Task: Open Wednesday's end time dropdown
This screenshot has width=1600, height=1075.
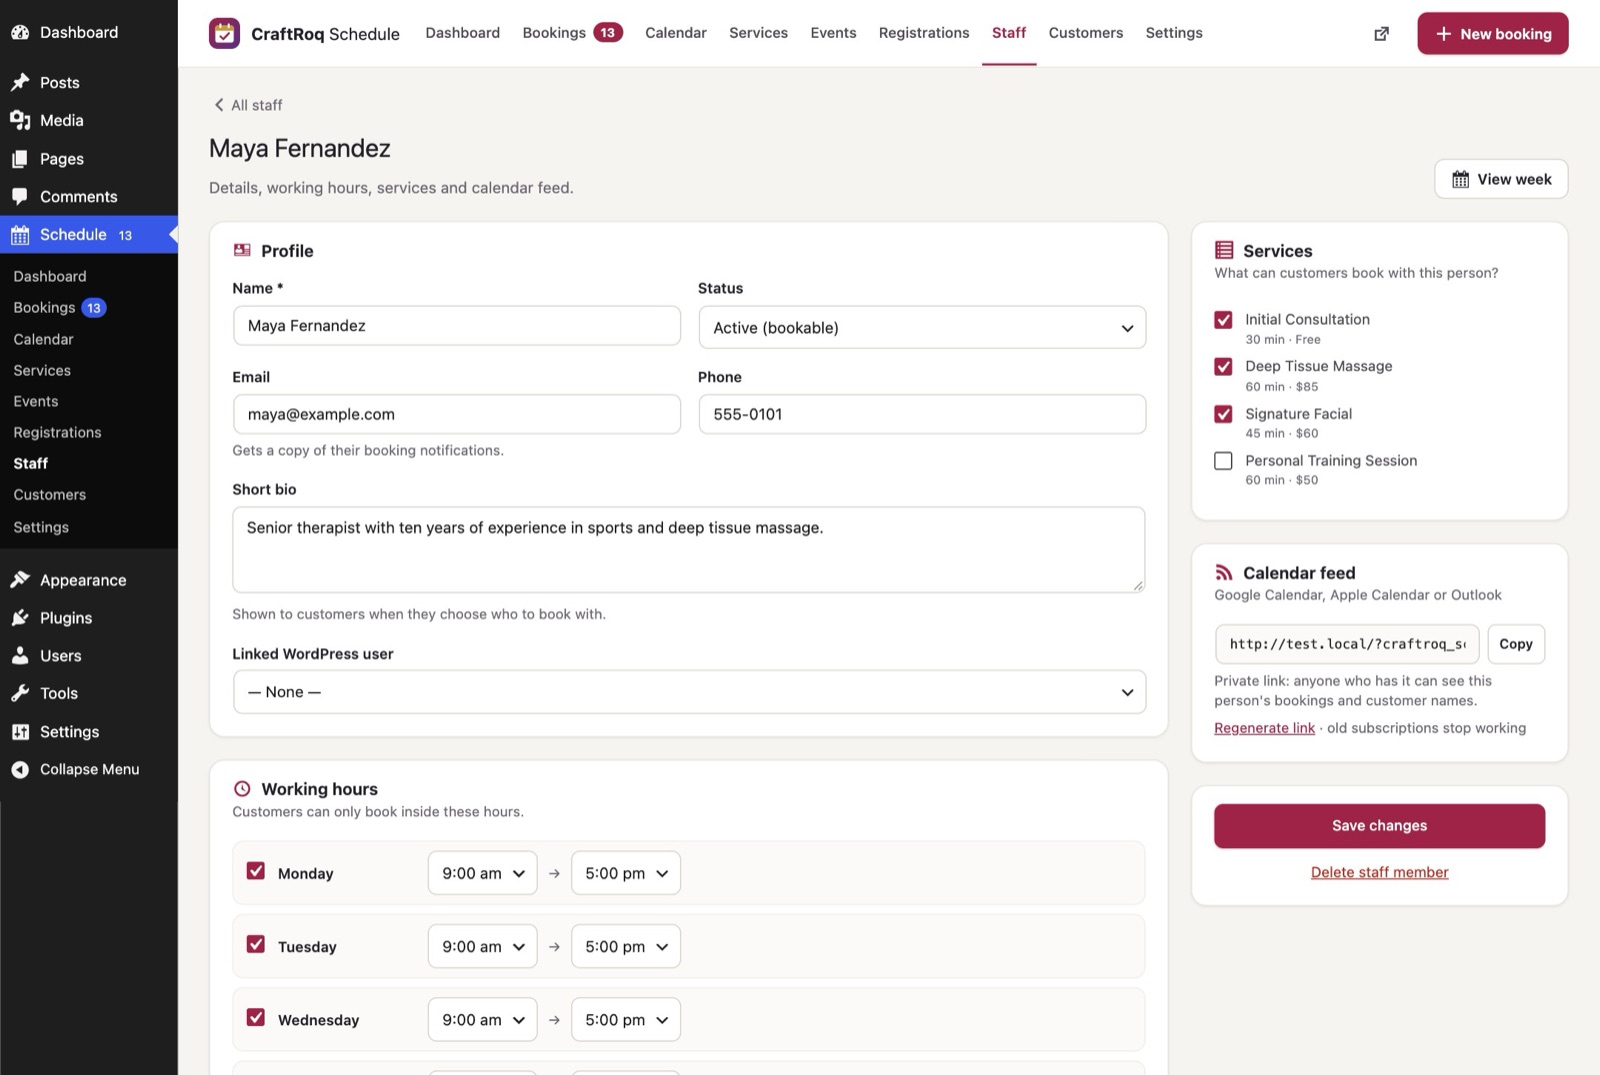Action: pyautogui.click(x=625, y=1019)
